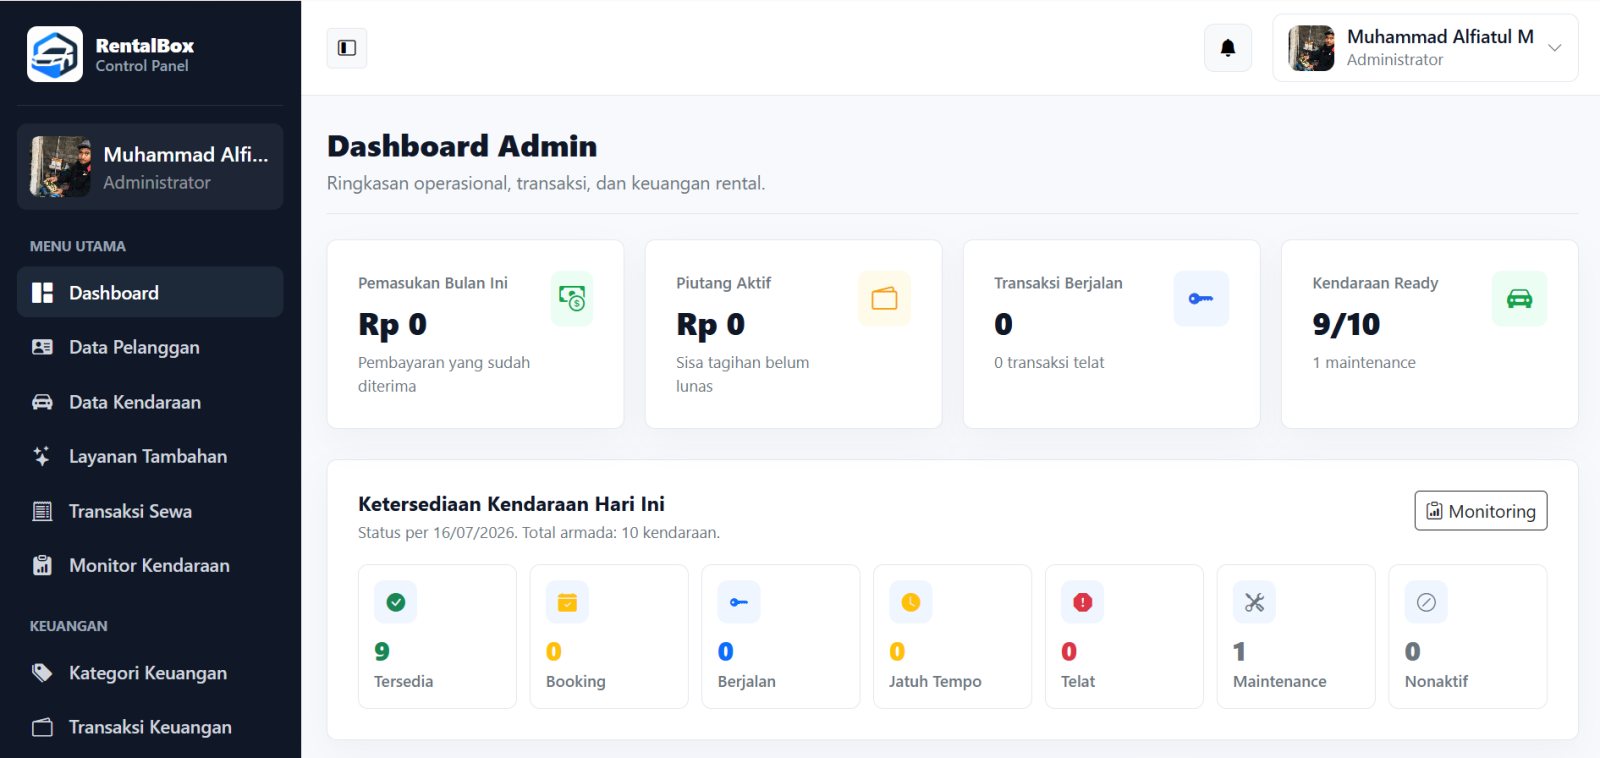Click "Rp 0" under Piutang Aktif
The image size is (1600, 758).
[710, 324]
